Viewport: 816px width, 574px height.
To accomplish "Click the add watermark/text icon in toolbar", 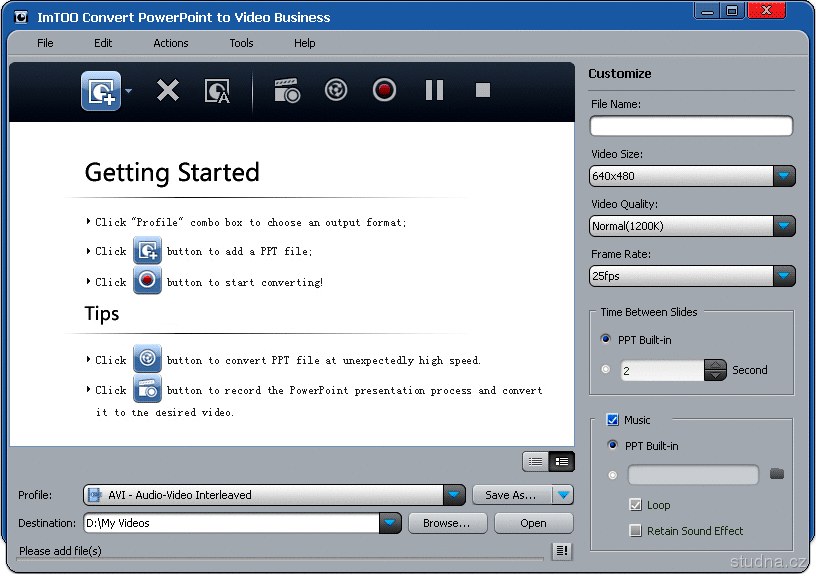I will click(217, 91).
